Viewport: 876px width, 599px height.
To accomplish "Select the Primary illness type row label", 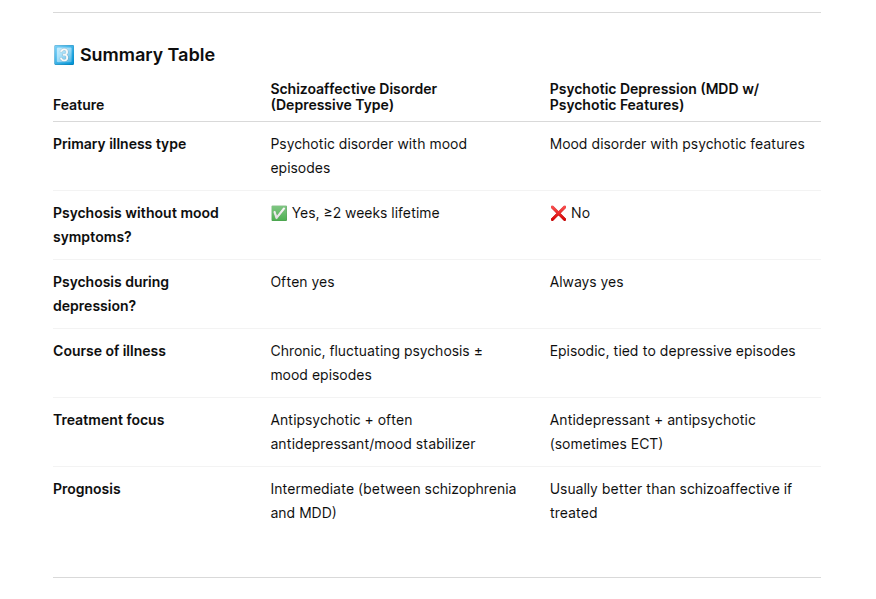I will pos(119,144).
